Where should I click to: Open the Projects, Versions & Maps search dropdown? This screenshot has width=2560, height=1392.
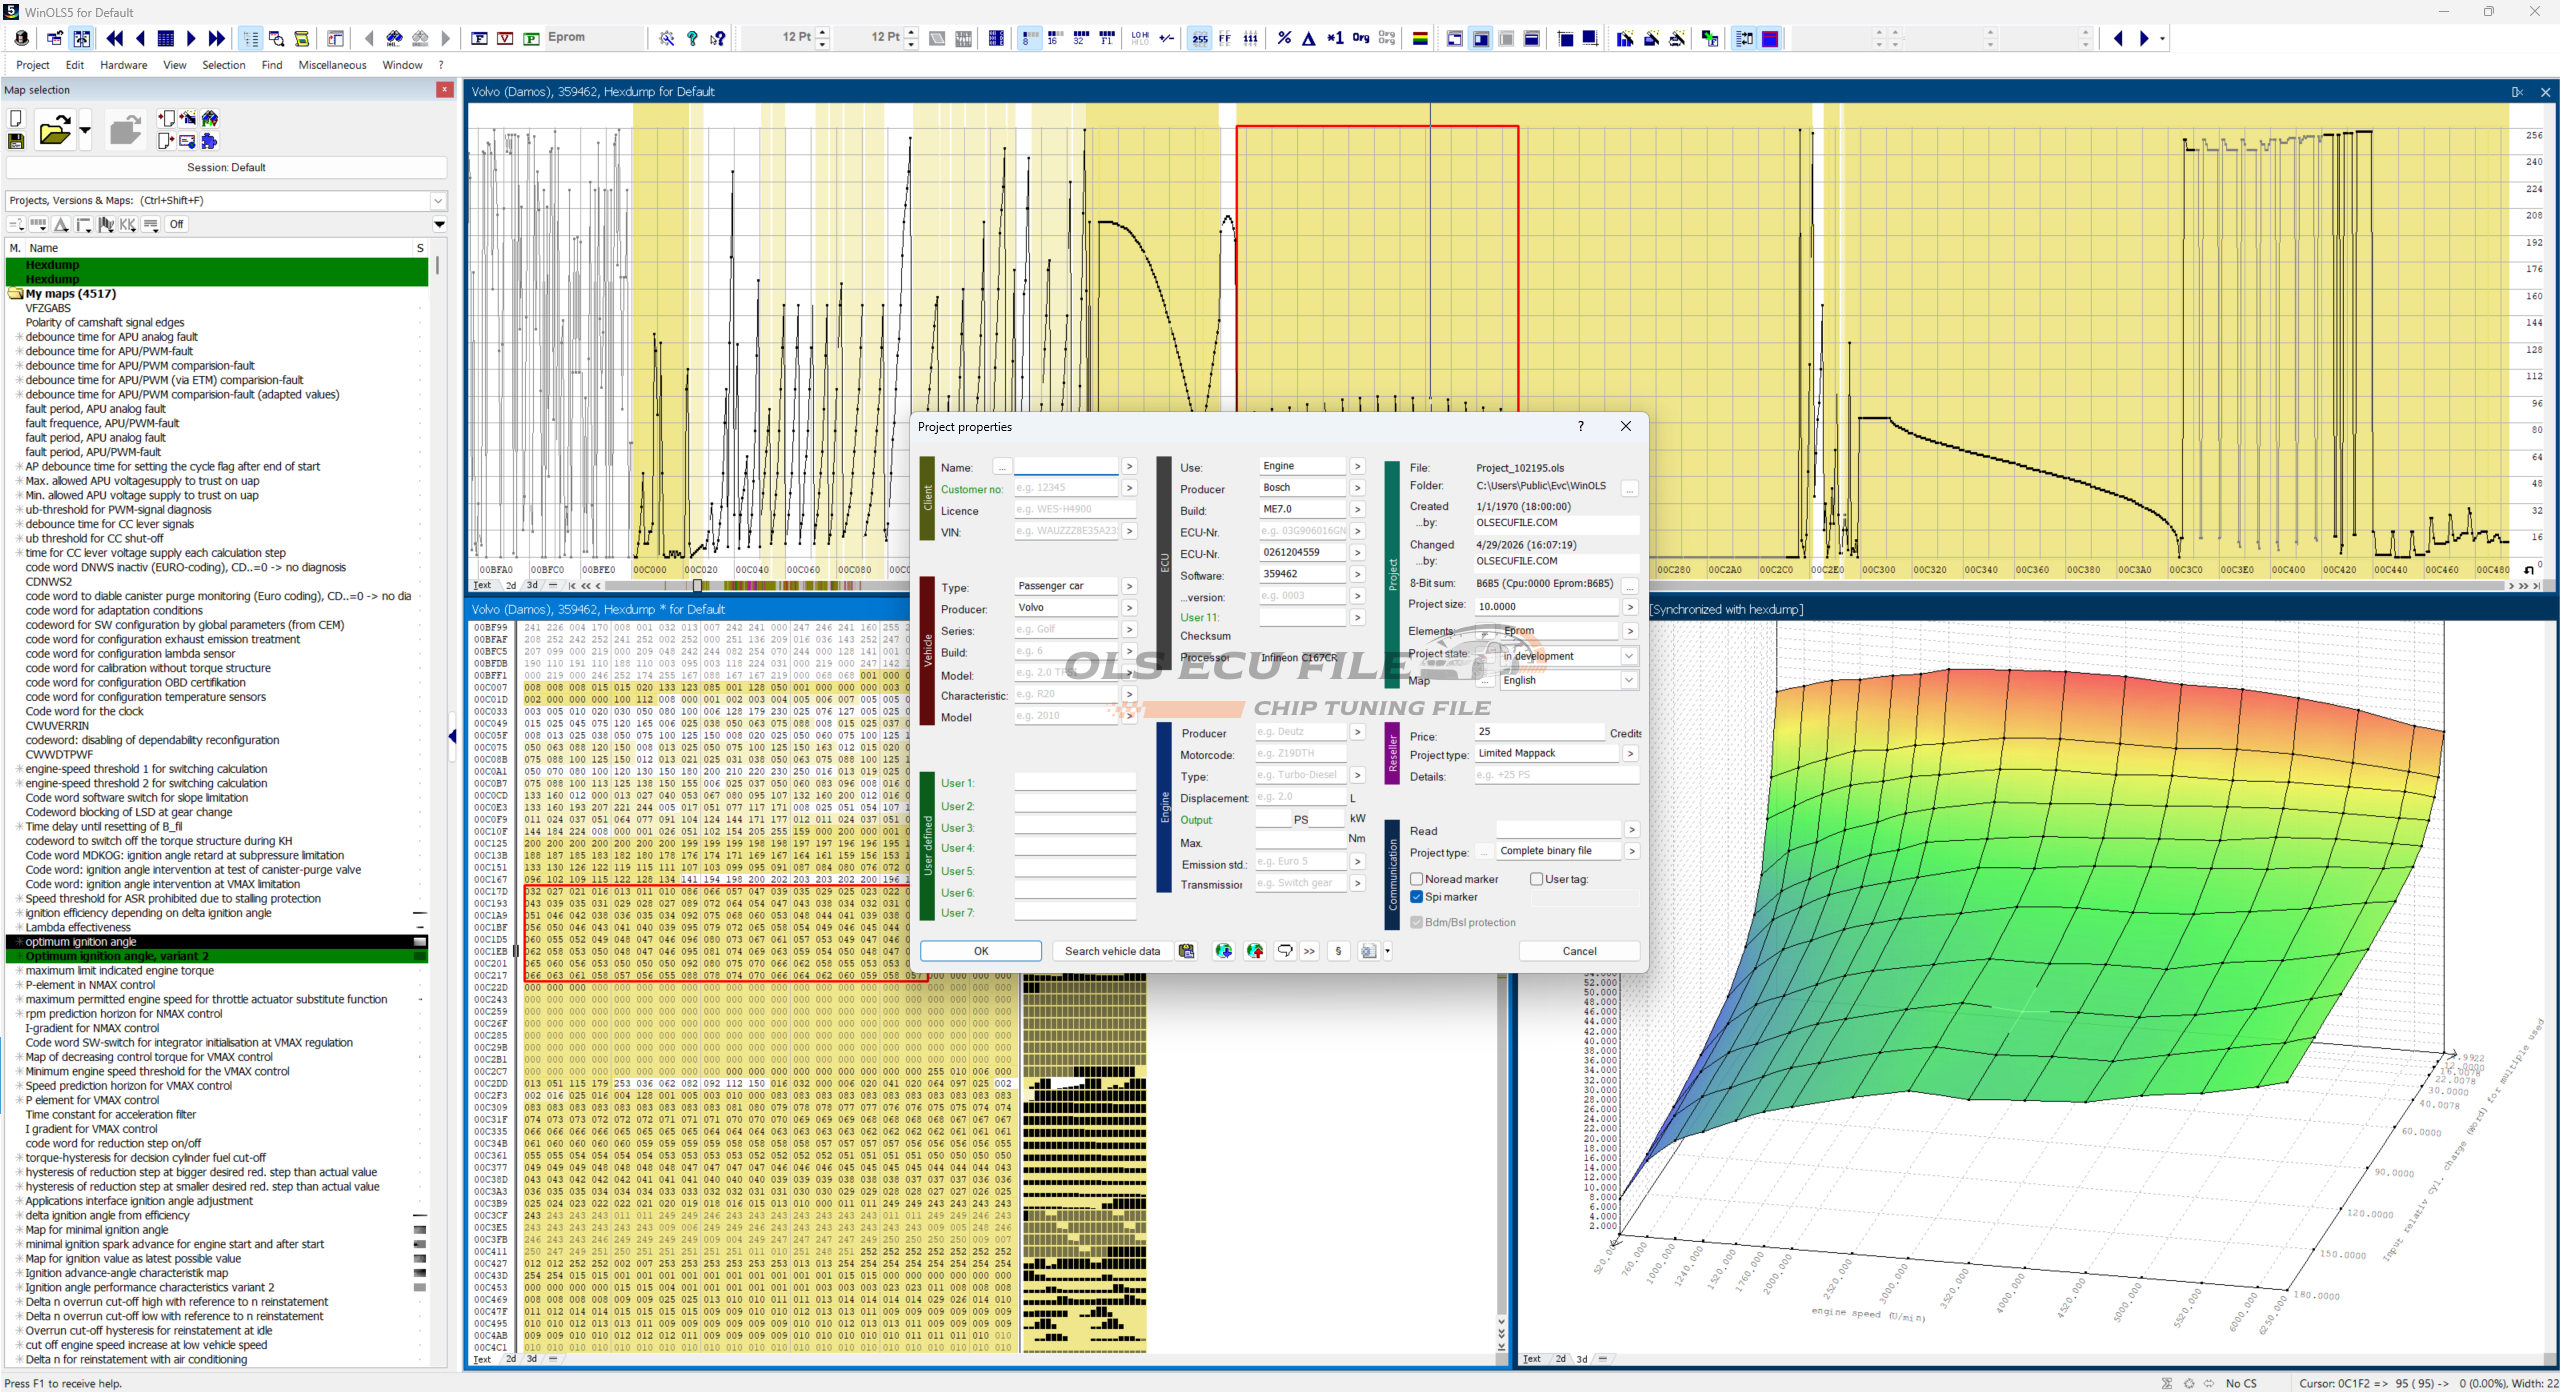pyautogui.click(x=438, y=200)
